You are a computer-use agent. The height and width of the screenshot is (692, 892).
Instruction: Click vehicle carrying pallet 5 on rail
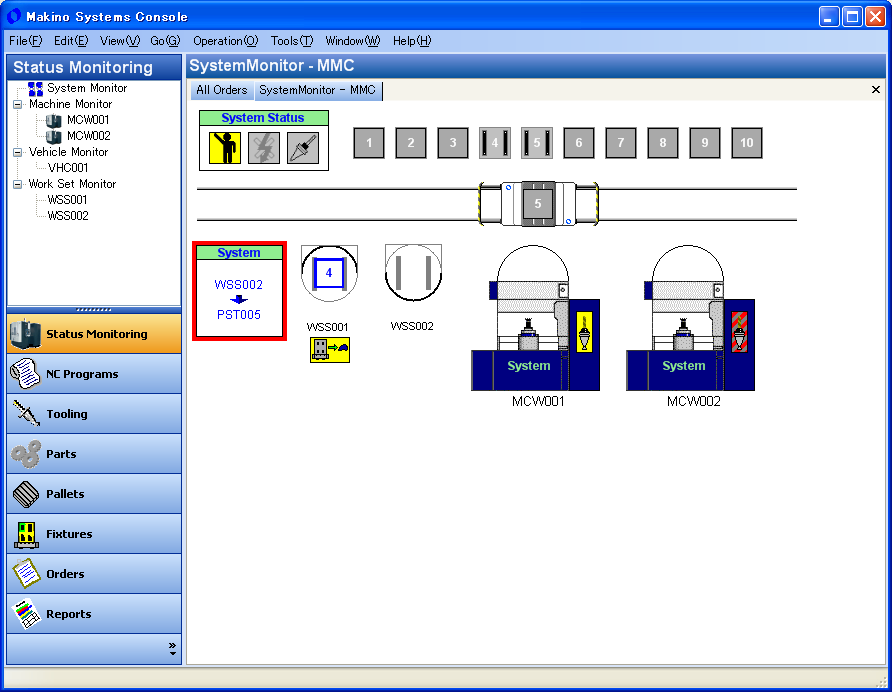(538, 204)
